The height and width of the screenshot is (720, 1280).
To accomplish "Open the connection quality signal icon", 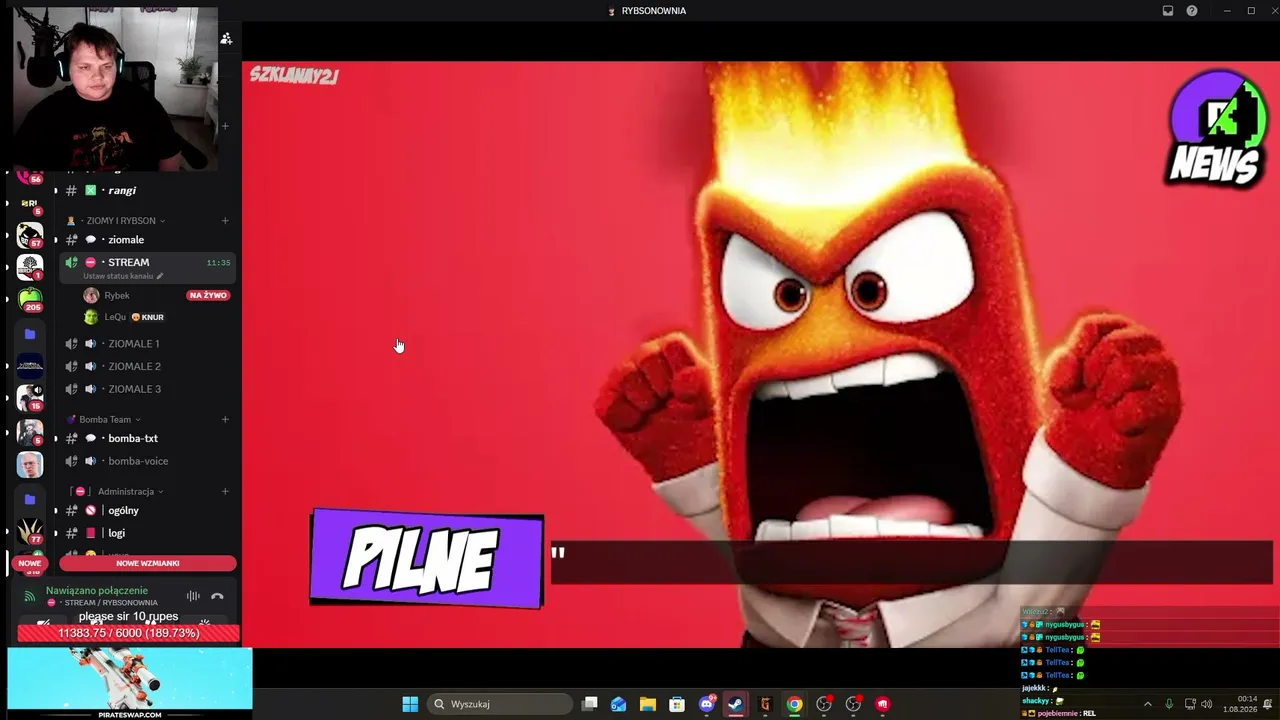I will click(x=30, y=596).
